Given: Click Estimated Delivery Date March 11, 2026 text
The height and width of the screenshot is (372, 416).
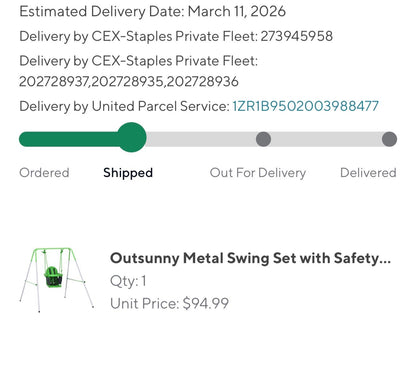Looking at the screenshot, I should [152, 11].
